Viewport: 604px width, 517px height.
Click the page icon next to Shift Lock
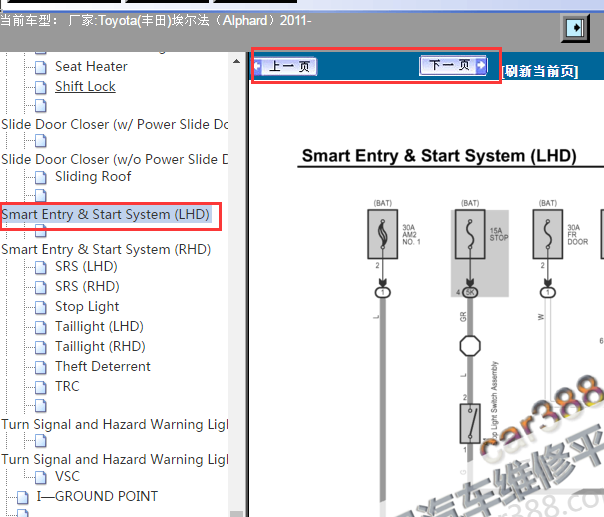tap(41, 87)
